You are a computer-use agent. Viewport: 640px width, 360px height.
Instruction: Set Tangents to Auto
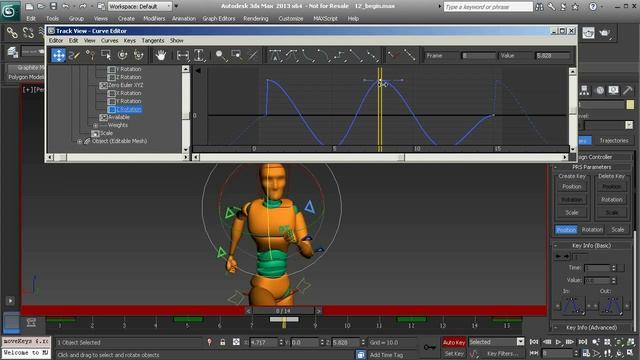click(275, 55)
